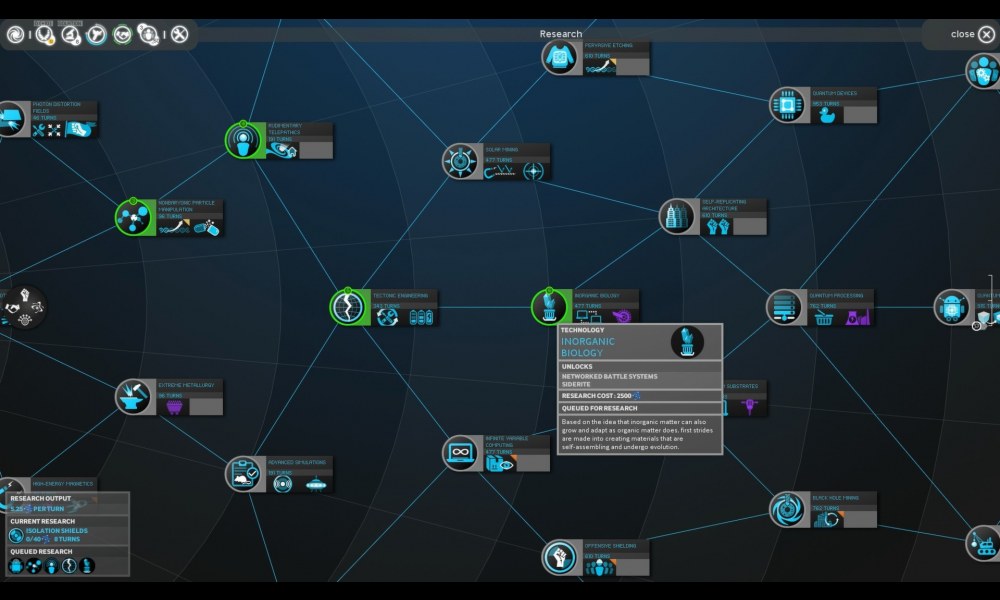Click the faction relations cluster icon at left edge
The width and height of the screenshot is (1000, 600).
click(x=24, y=307)
